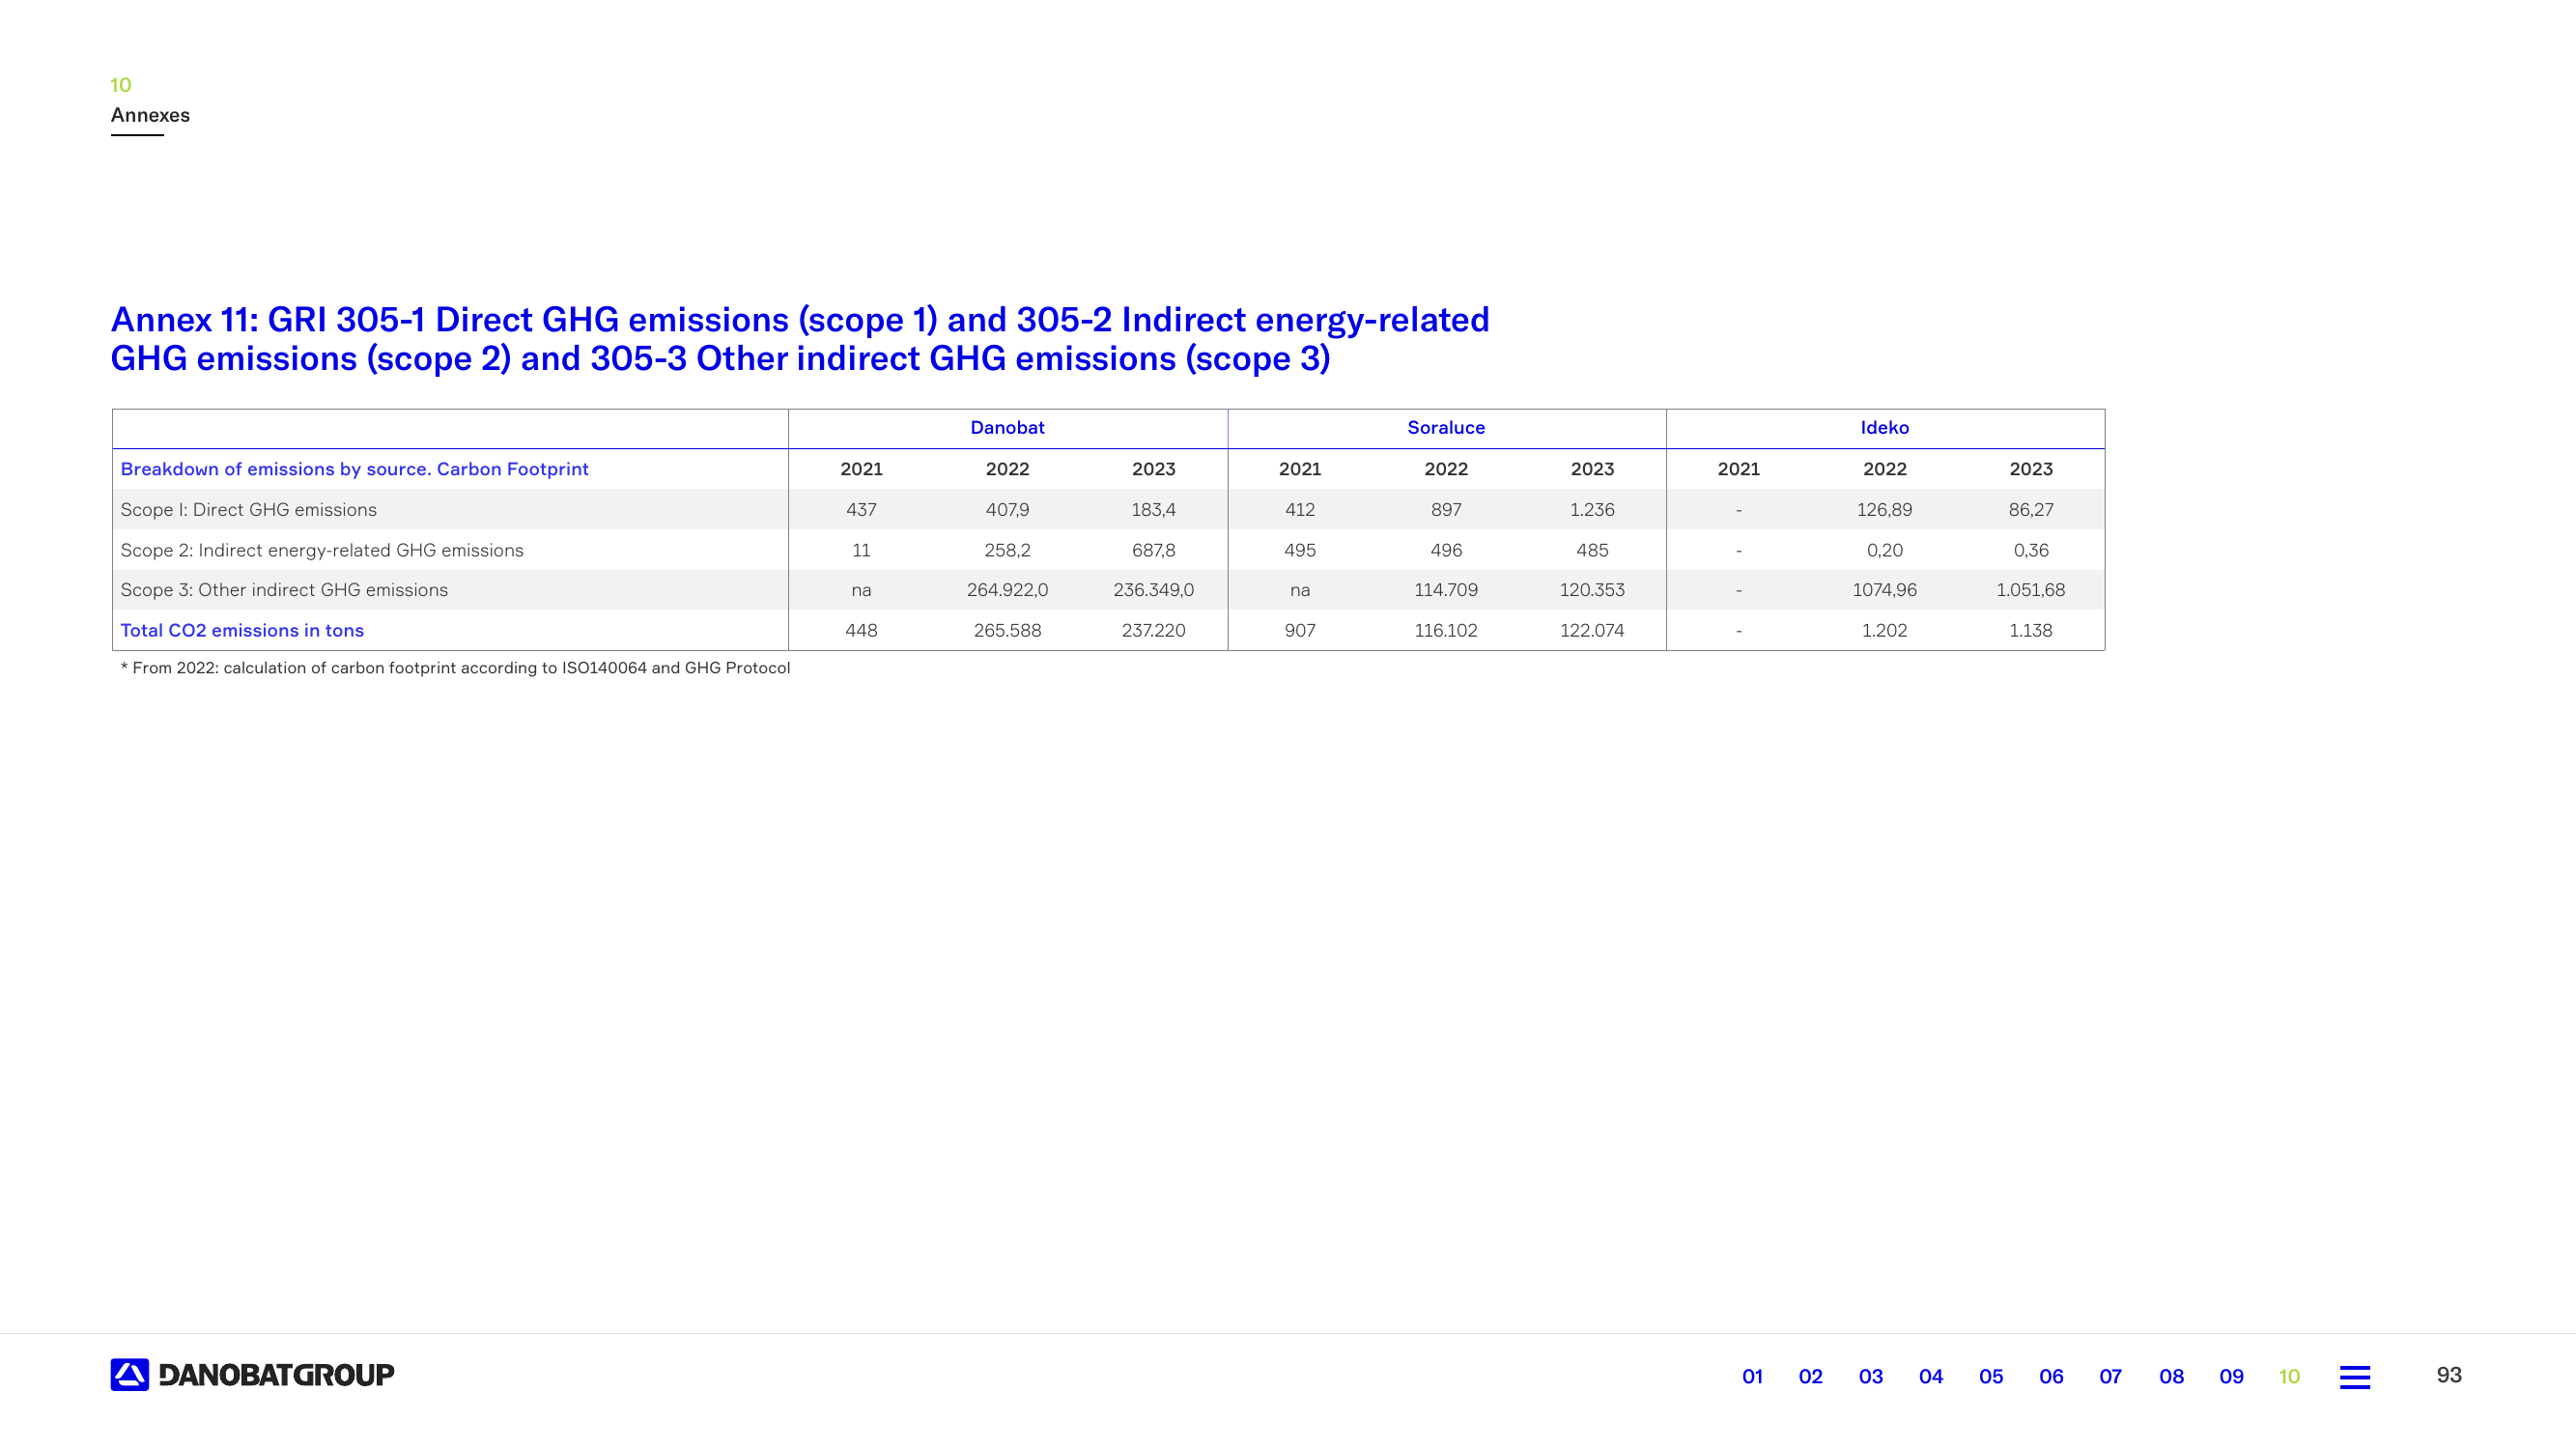Click Soraluce 2022 Scope 3 value 114.709
The height and width of the screenshot is (1449, 2576).
click(1446, 590)
